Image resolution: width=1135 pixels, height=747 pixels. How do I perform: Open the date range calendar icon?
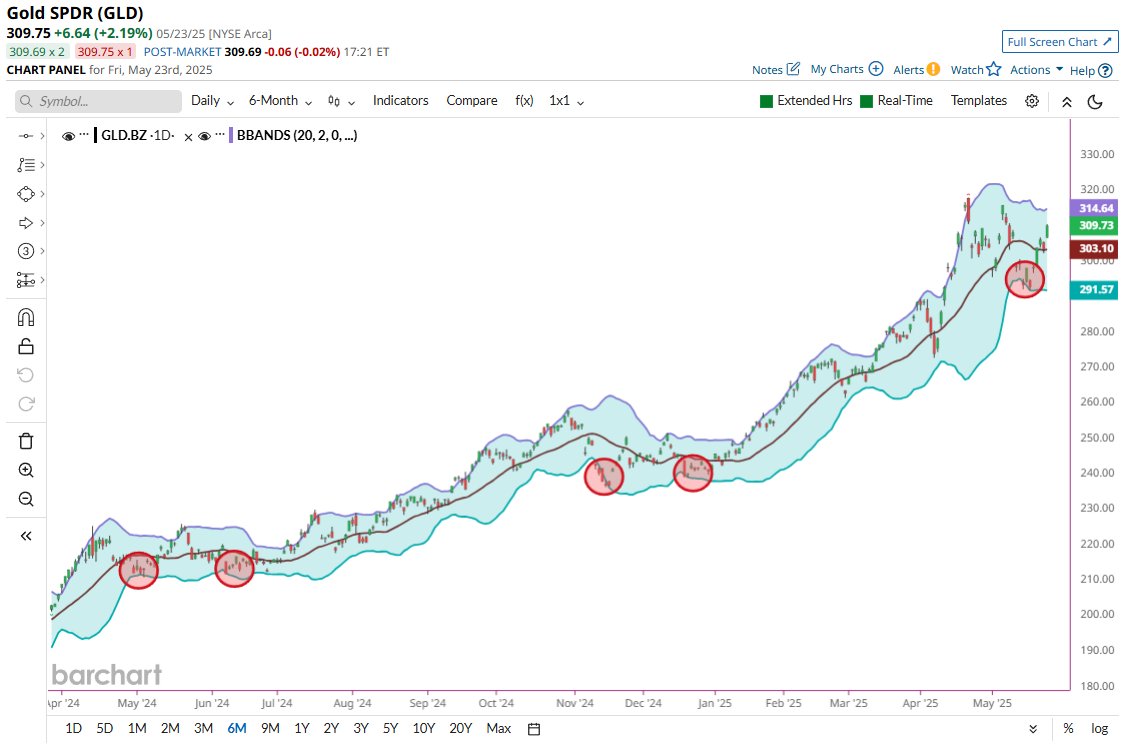click(534, 729)
